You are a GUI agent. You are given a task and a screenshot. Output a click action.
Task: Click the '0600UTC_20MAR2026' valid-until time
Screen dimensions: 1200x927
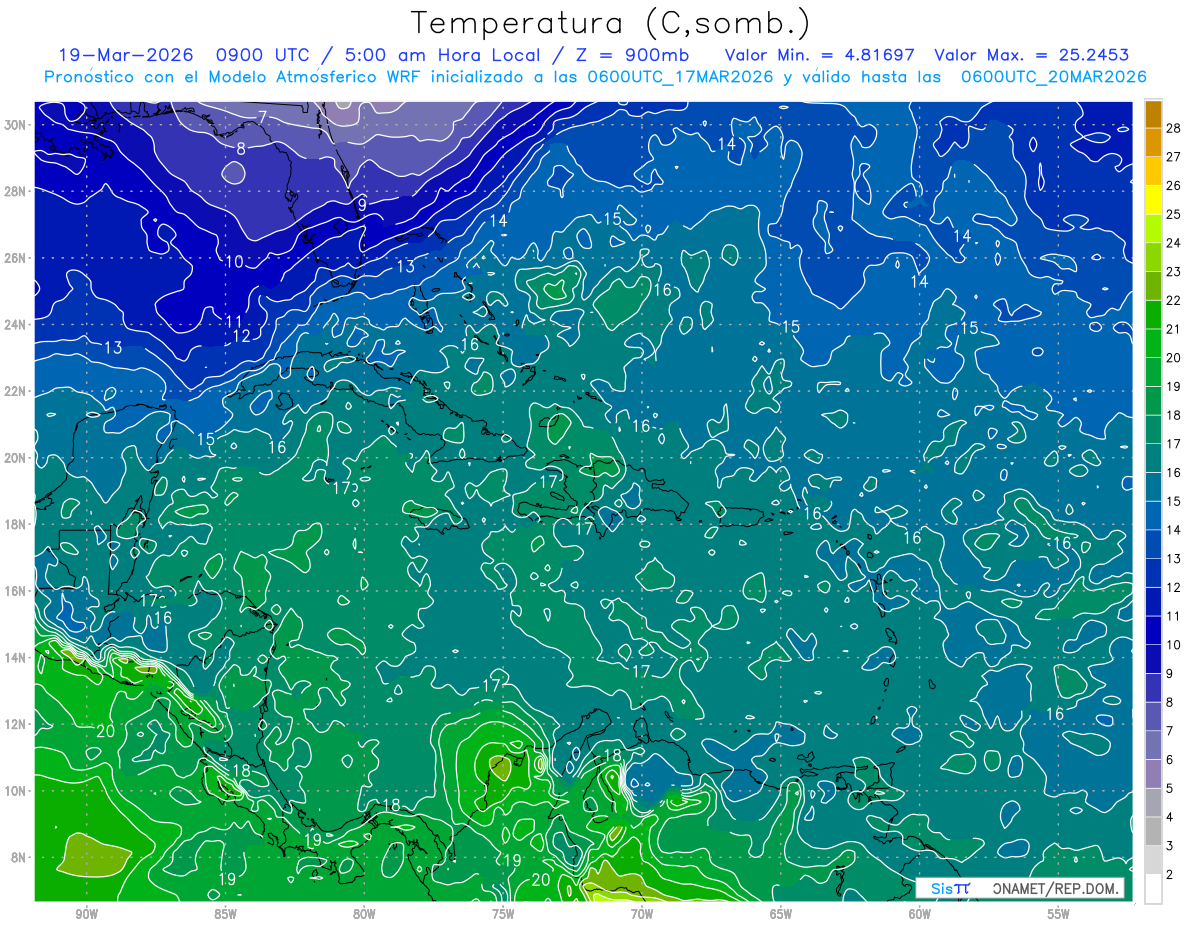(x=1053, y=76)
